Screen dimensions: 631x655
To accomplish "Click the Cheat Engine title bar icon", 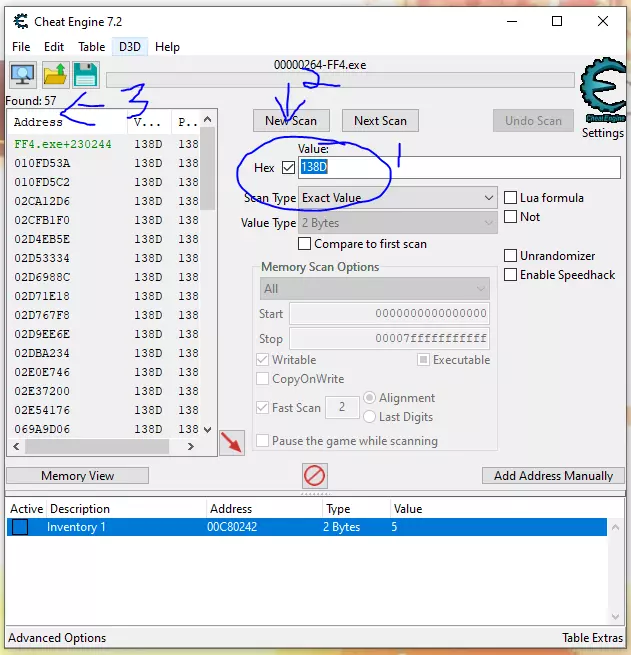I will [x=20, y=21].
